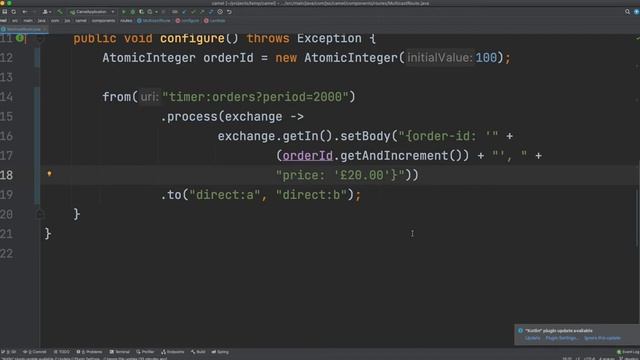Click the MulticastRoute breadcrumb
Screen dimensions: 640x360
[154, 20]
